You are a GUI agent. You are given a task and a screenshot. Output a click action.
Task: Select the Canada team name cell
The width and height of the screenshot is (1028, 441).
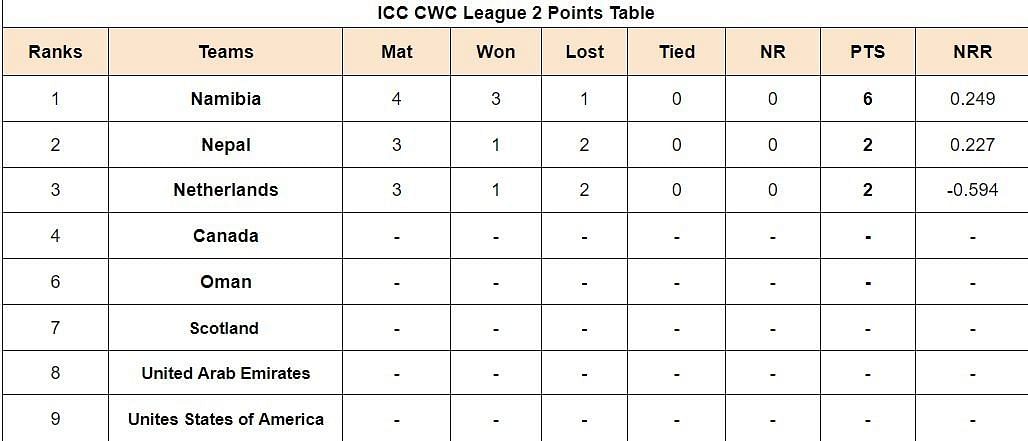tap(226, 236)
